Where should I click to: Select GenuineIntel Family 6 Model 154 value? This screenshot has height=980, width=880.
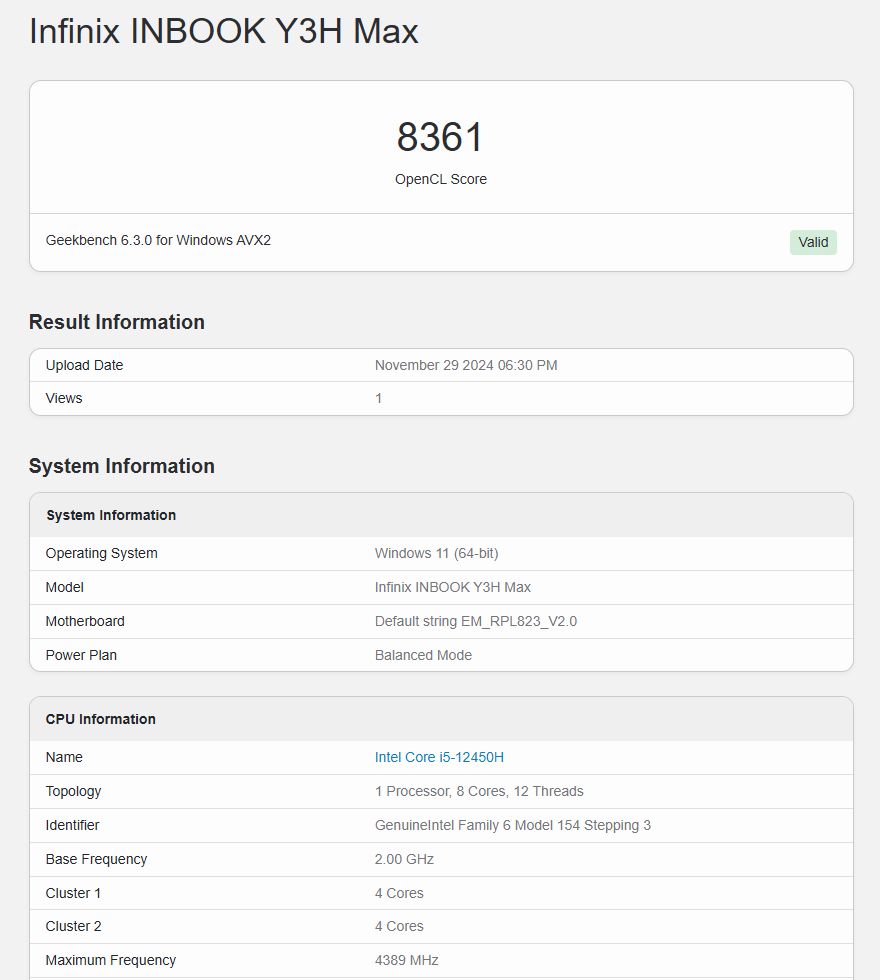click(x=512, y=825)
